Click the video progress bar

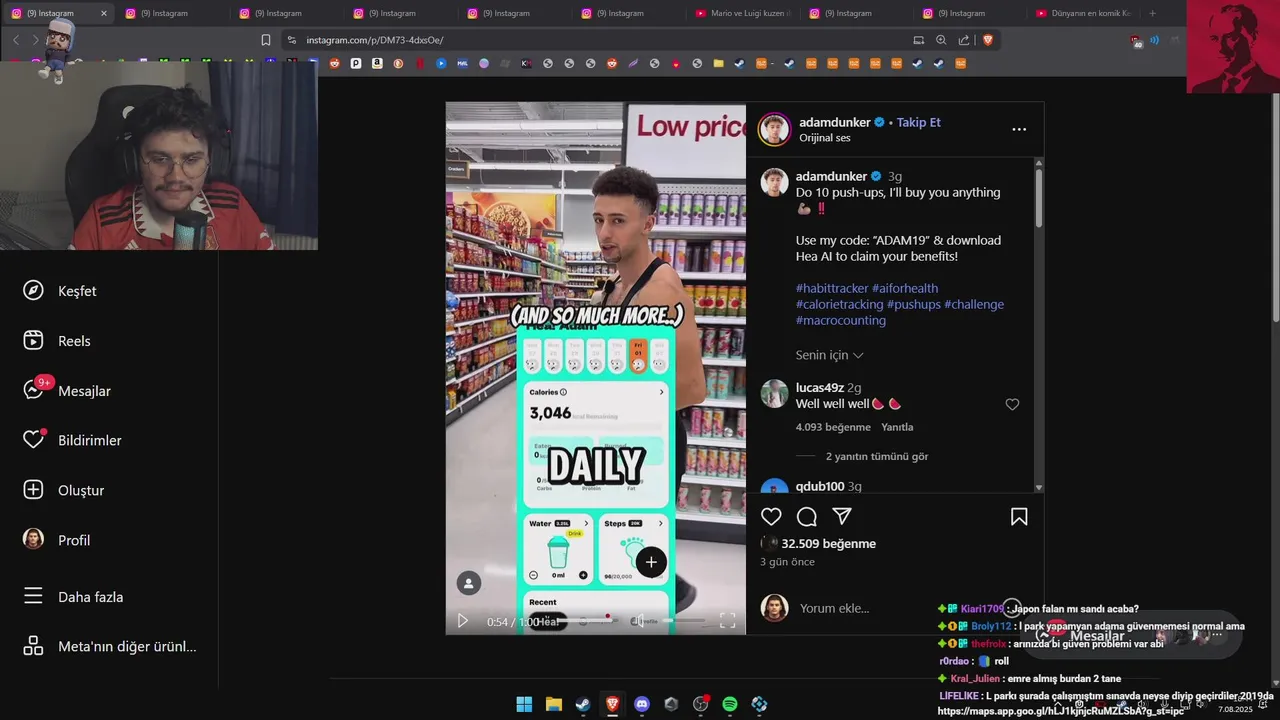pyautogui.click(x=585, y=621)
